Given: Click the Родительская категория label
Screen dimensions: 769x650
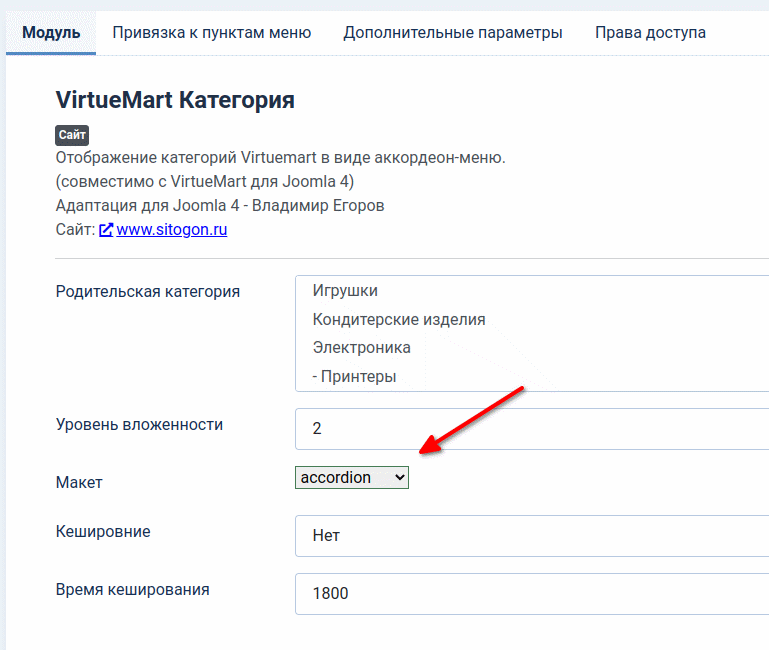Looking at the screenshot, I should 148,291.
